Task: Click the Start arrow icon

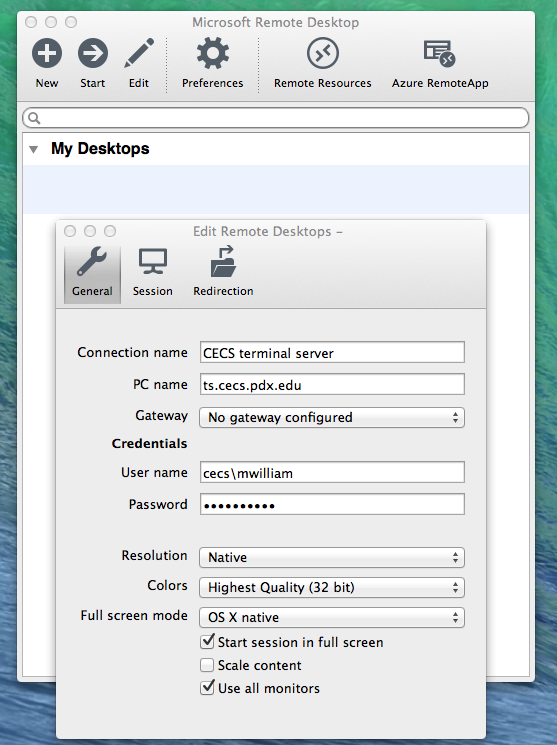Action: coord(93,53)
